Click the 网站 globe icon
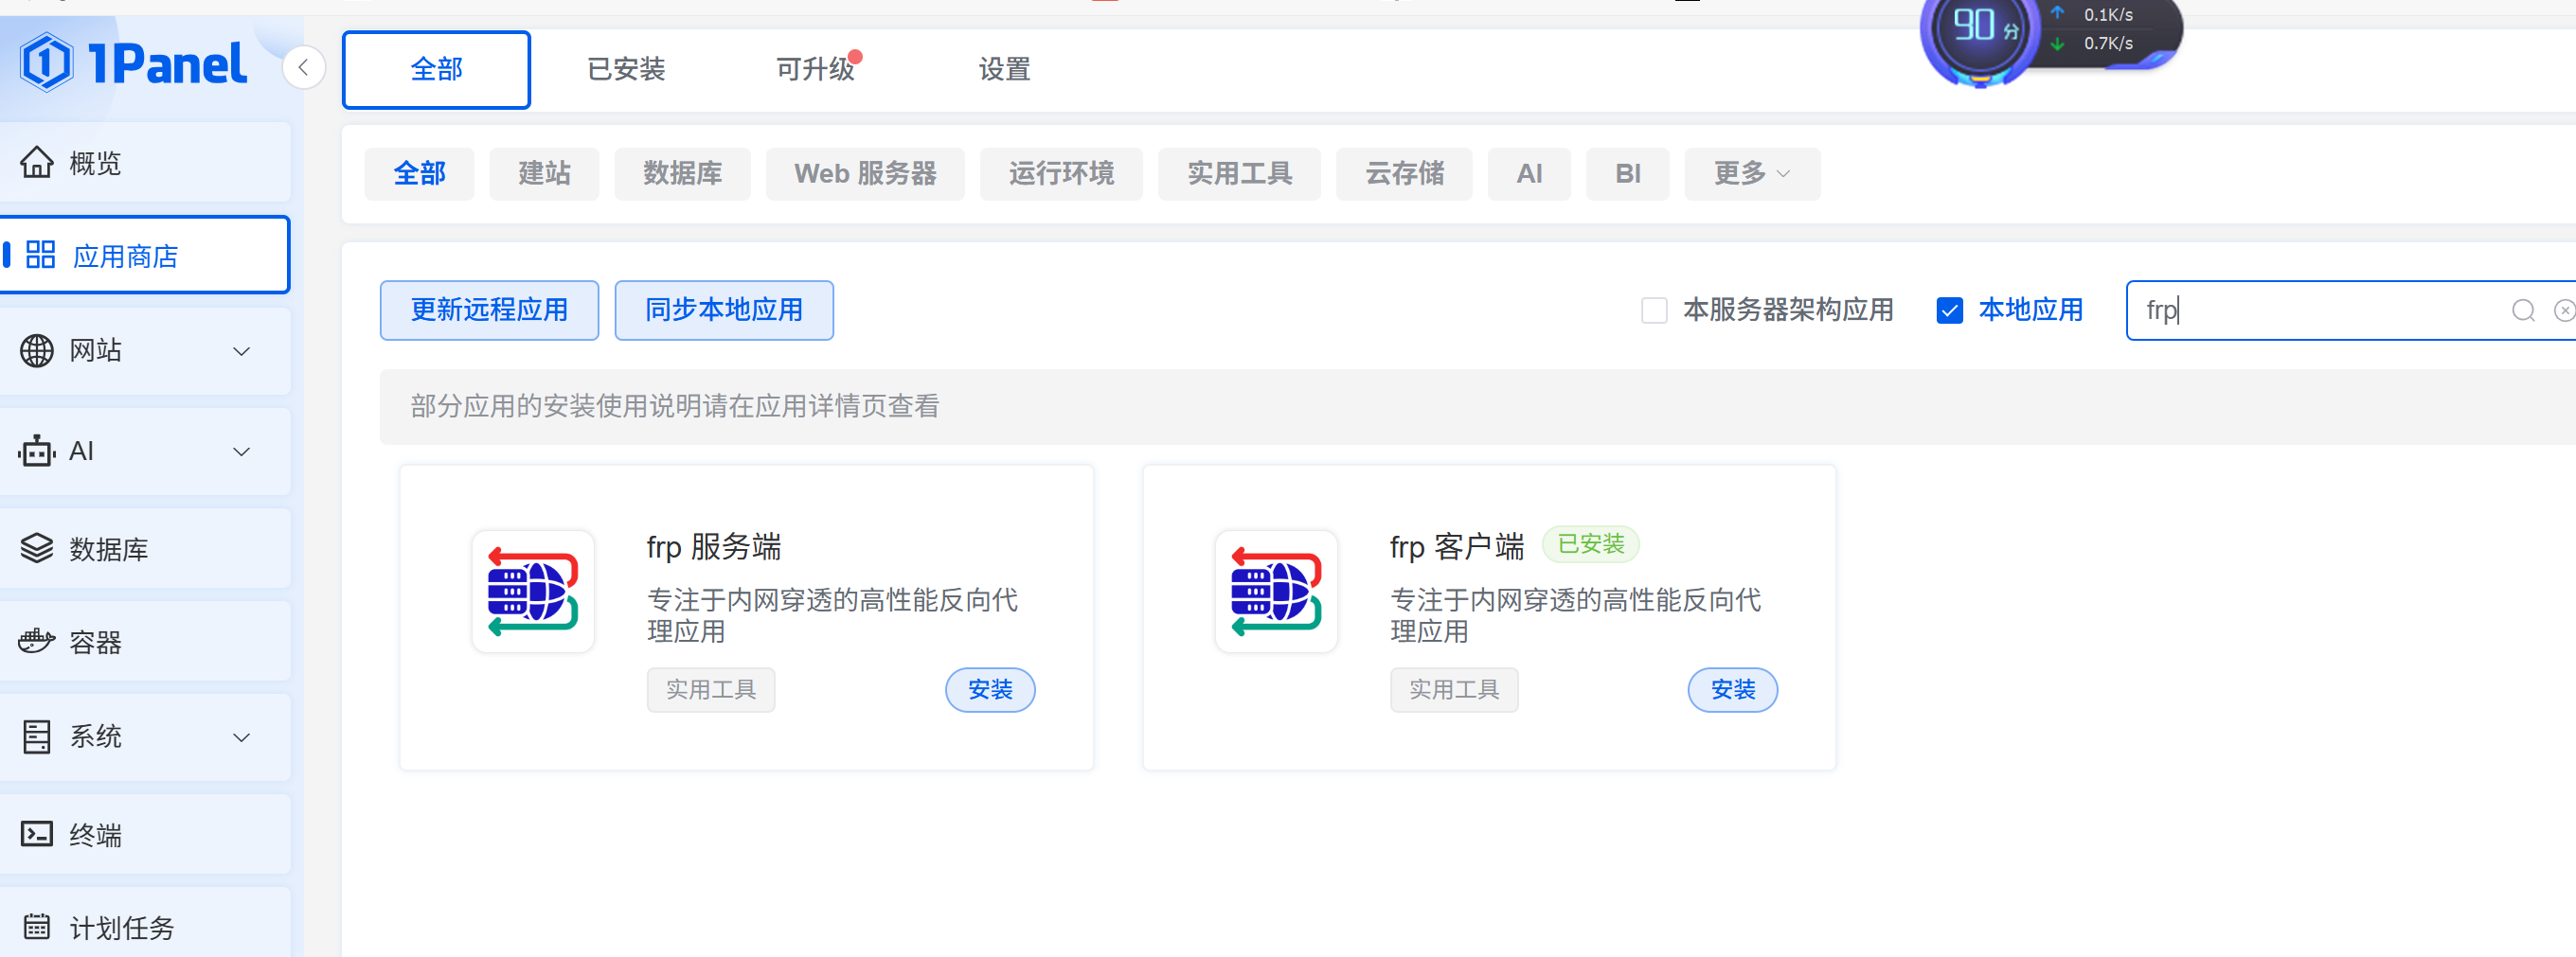 (x=37, y=351)
